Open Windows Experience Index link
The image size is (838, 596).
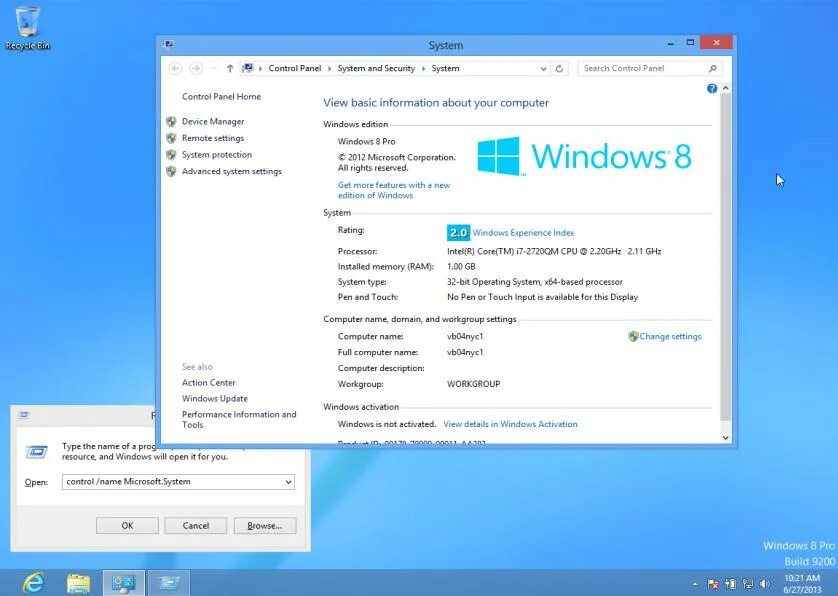coord(523,233)
